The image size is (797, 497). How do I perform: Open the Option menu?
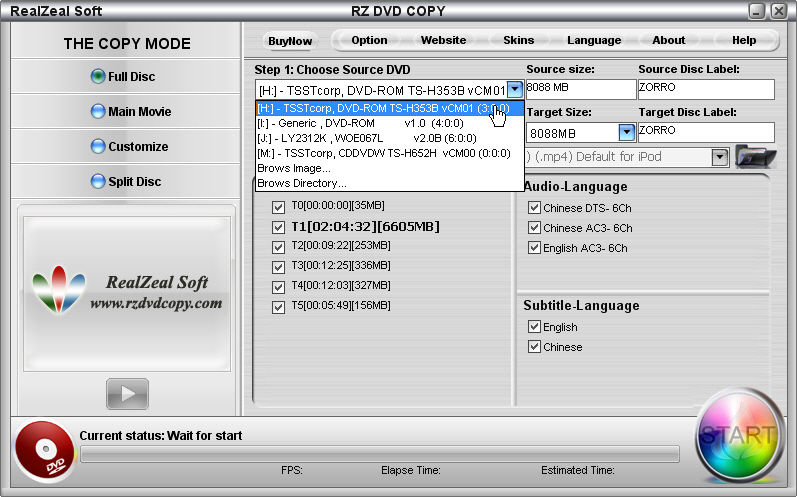tap(369, 40)
